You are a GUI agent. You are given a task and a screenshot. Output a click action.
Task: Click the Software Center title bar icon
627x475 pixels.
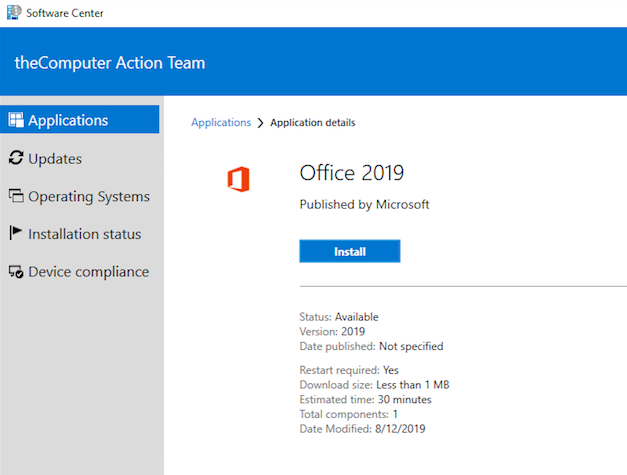tap(14, 12)
